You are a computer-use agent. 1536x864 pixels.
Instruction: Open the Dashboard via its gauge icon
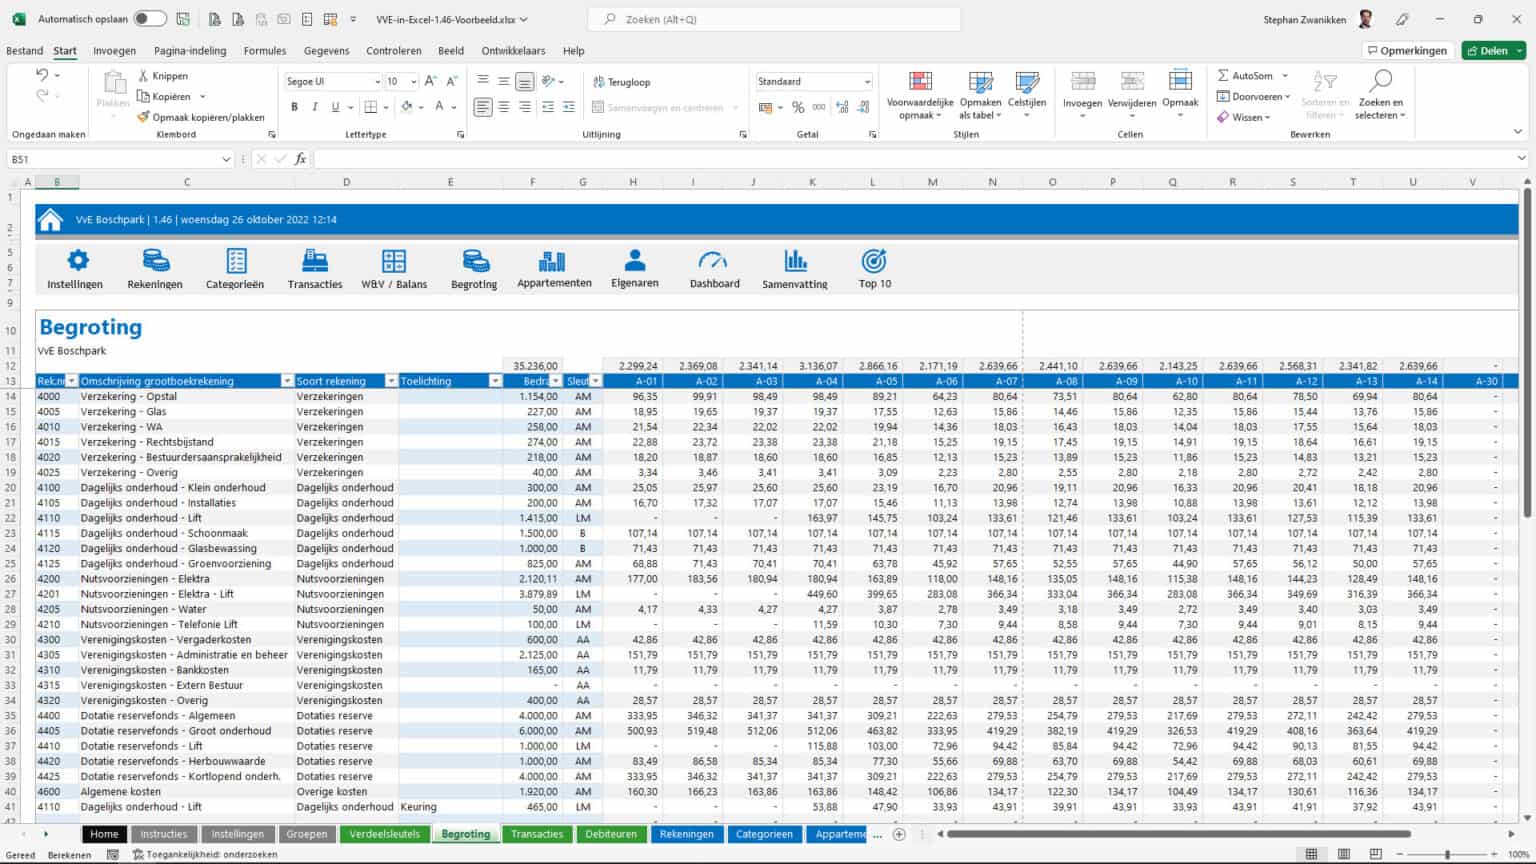click(x=714, y=262)
